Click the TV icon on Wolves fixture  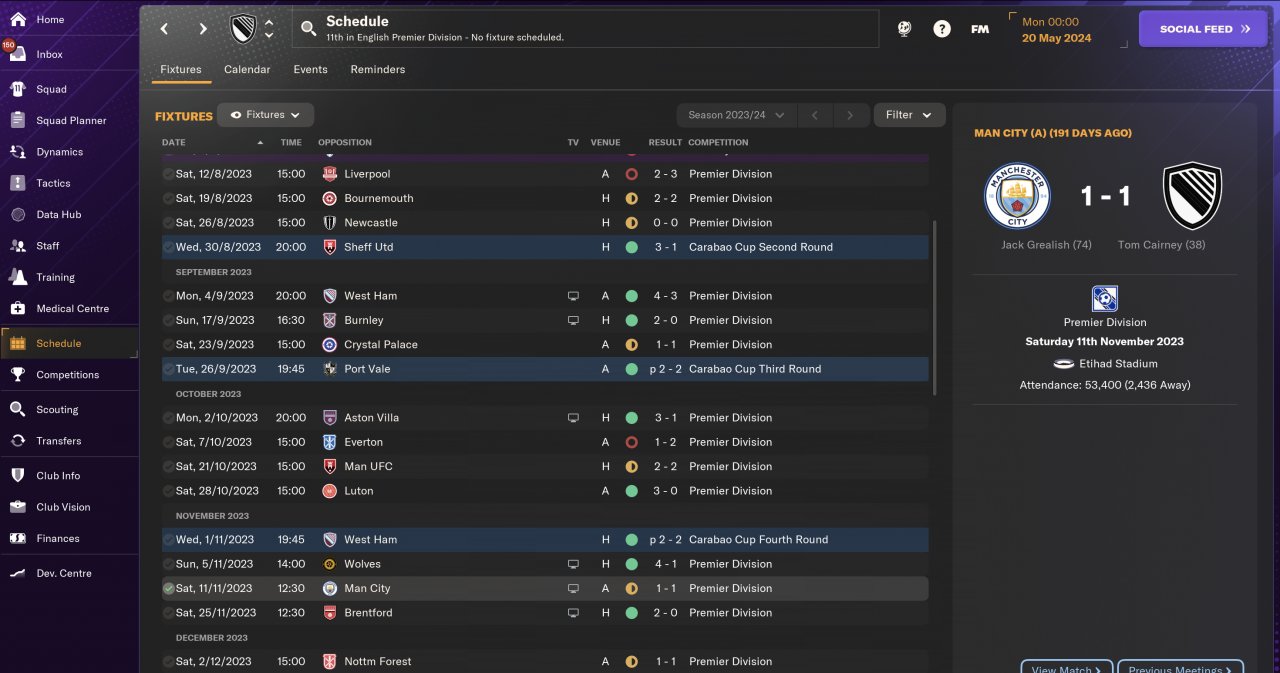573,564
